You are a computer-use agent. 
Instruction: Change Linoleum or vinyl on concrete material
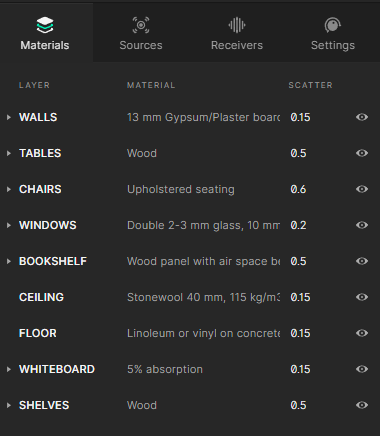tap(203, 333)
